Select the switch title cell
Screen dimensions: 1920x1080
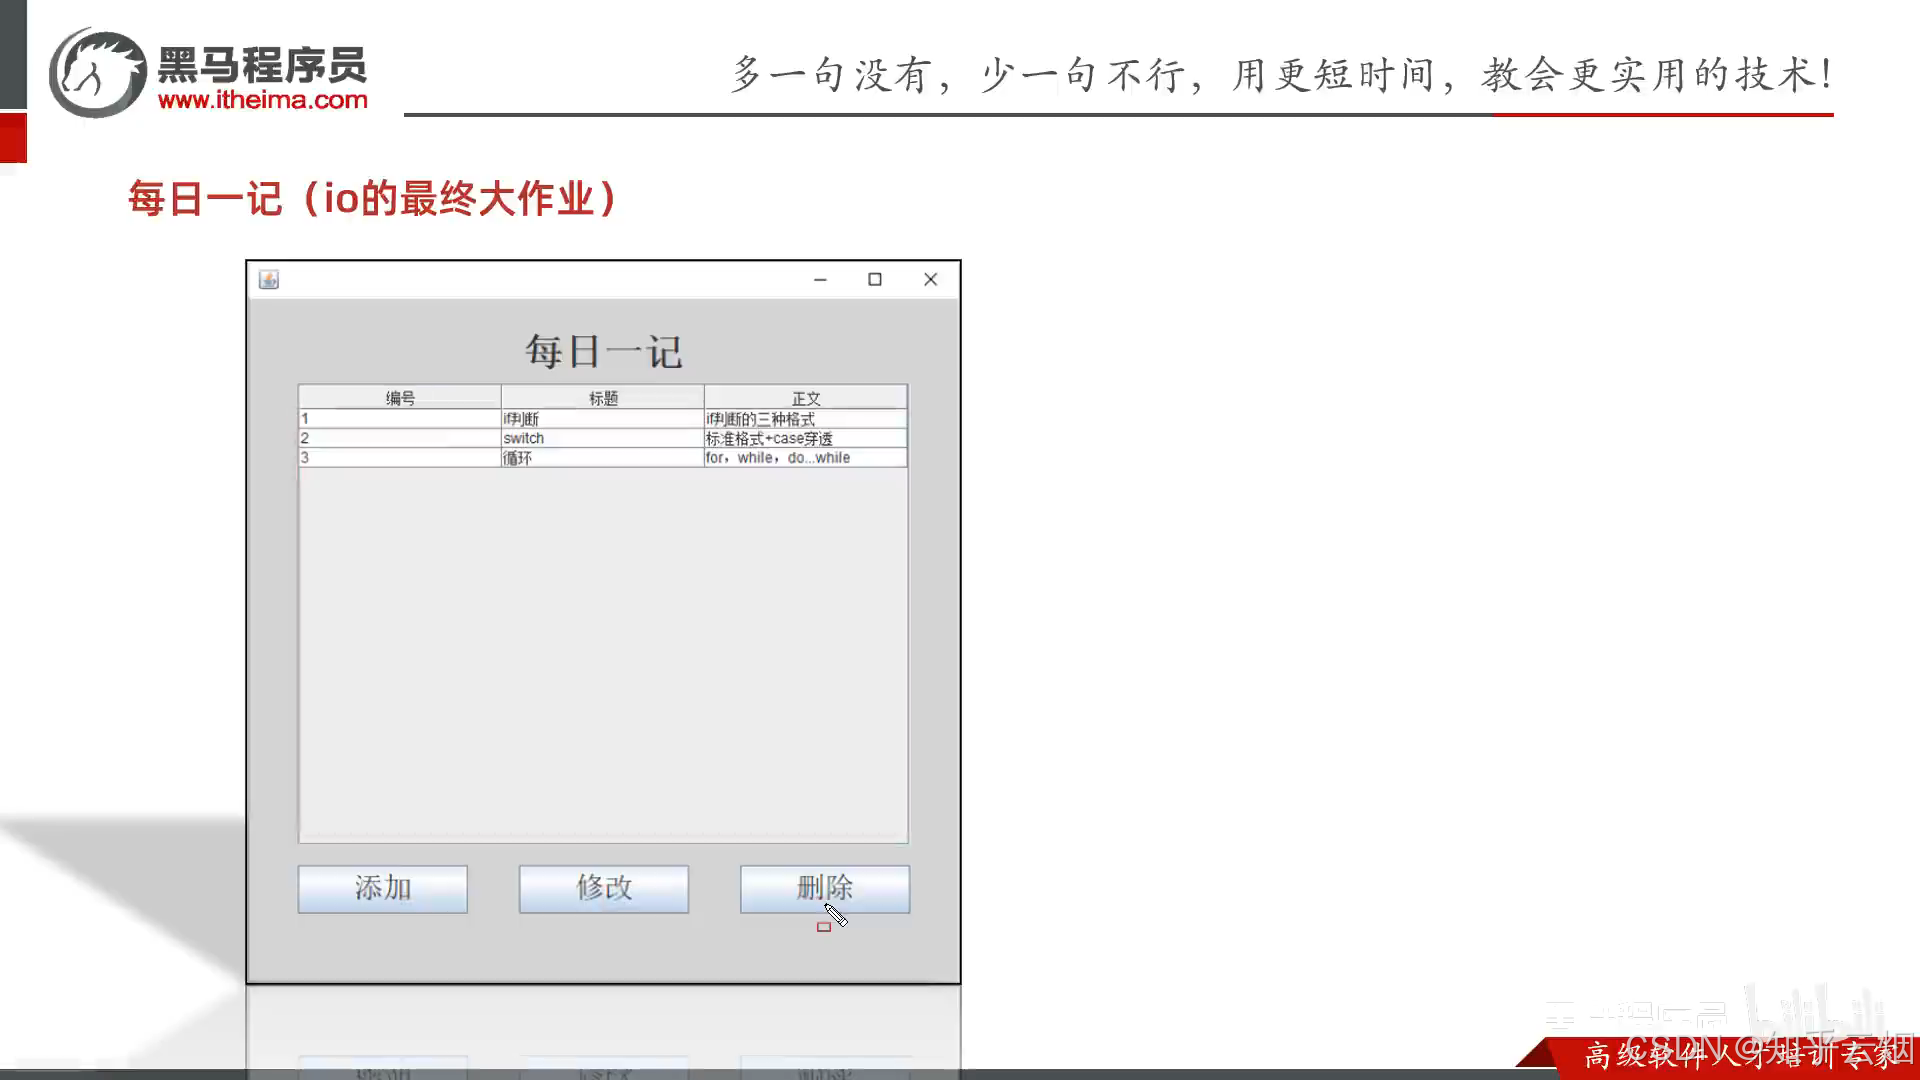(x=603, y=438)
